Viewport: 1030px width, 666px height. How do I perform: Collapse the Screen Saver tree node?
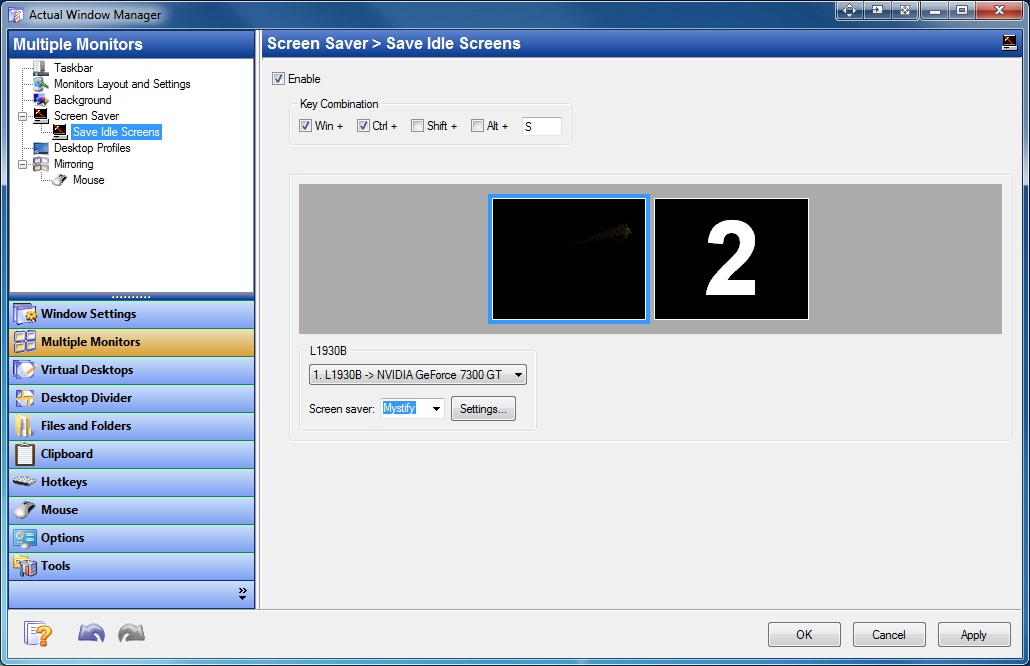click(x=22, y=116)
